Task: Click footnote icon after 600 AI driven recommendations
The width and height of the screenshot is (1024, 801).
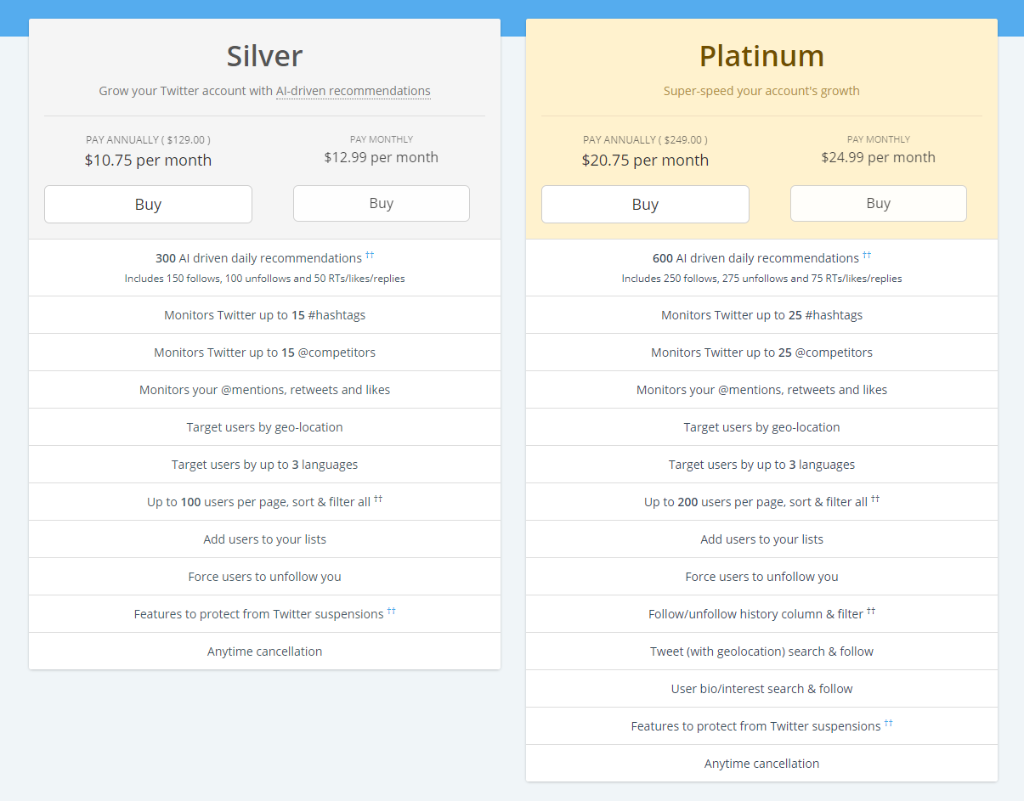Action: [x=867, y=255]
